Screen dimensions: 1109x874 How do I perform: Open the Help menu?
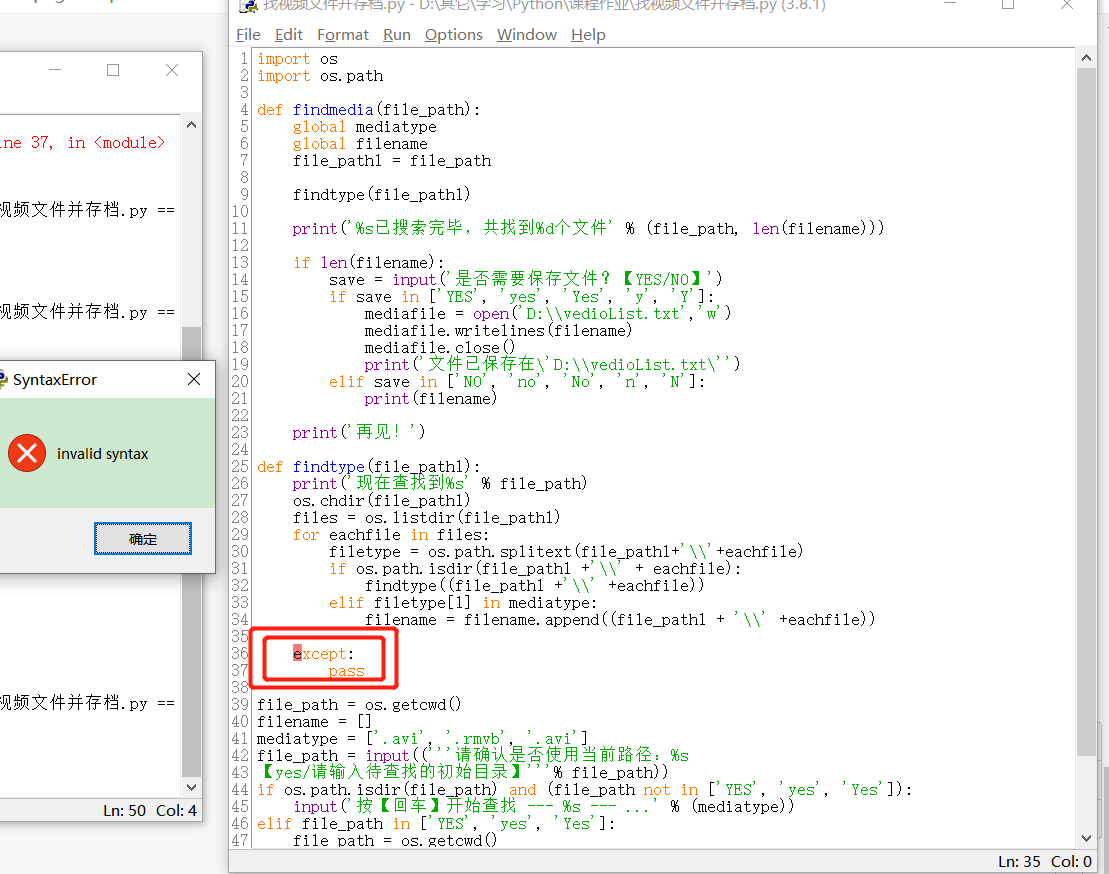(x=588, y=35)
